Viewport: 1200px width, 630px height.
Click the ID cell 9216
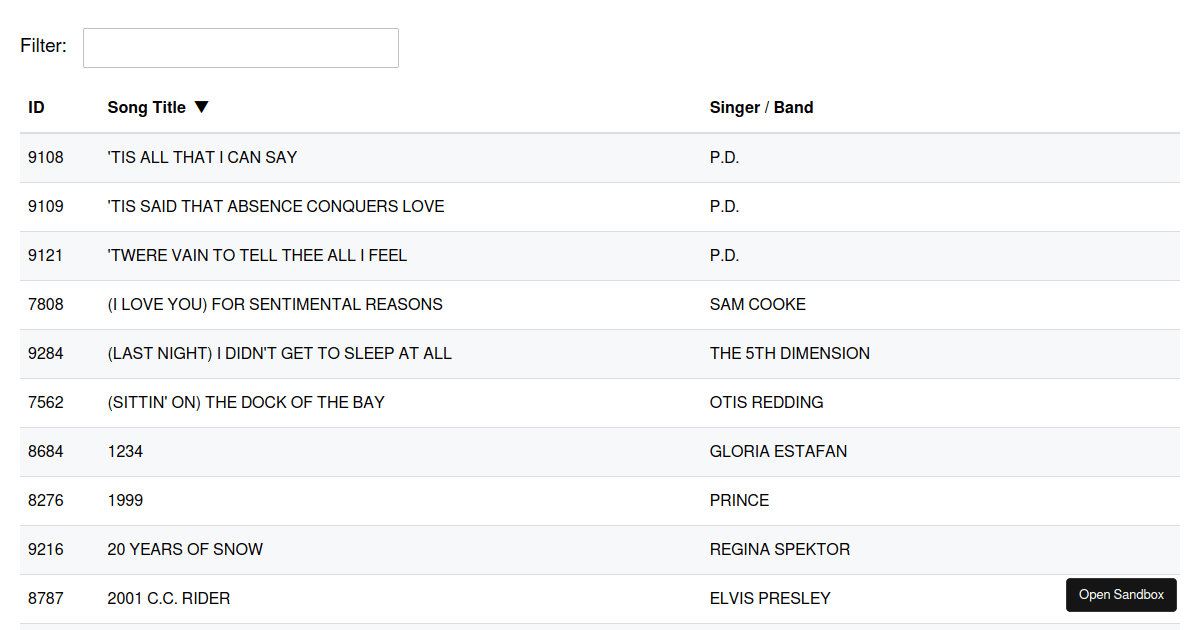pyautogui.click(x=46, y=549)
